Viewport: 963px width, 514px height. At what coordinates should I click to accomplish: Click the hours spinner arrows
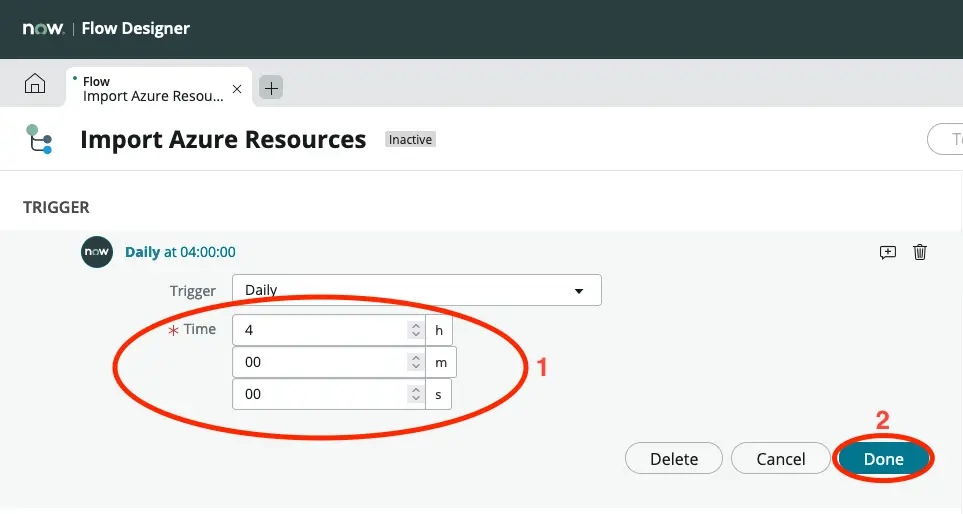tap(415, 329)
